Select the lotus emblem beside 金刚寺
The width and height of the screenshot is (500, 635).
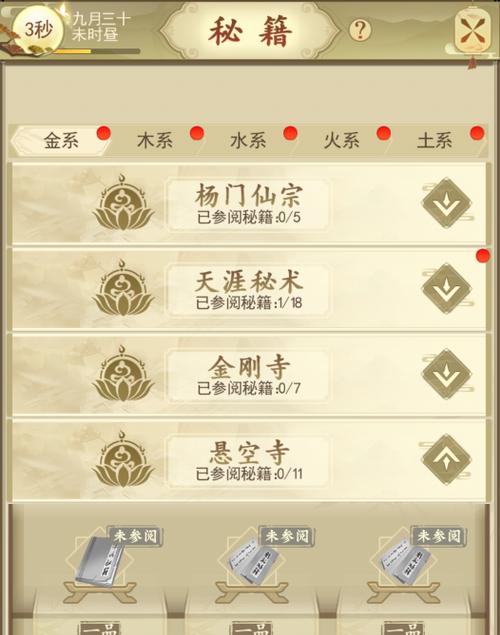click(123, 373)
